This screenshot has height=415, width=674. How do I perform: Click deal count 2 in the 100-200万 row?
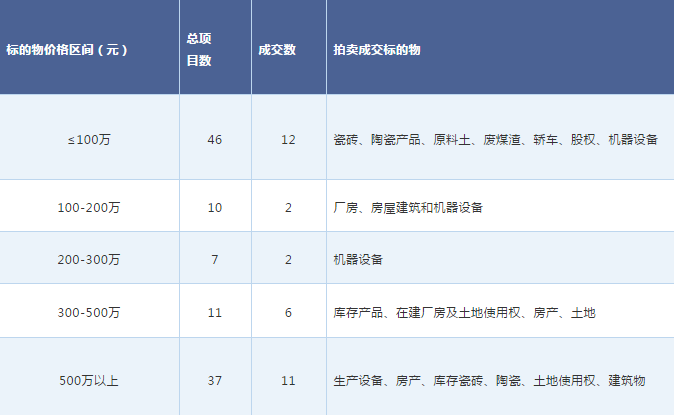click(288, 208)
